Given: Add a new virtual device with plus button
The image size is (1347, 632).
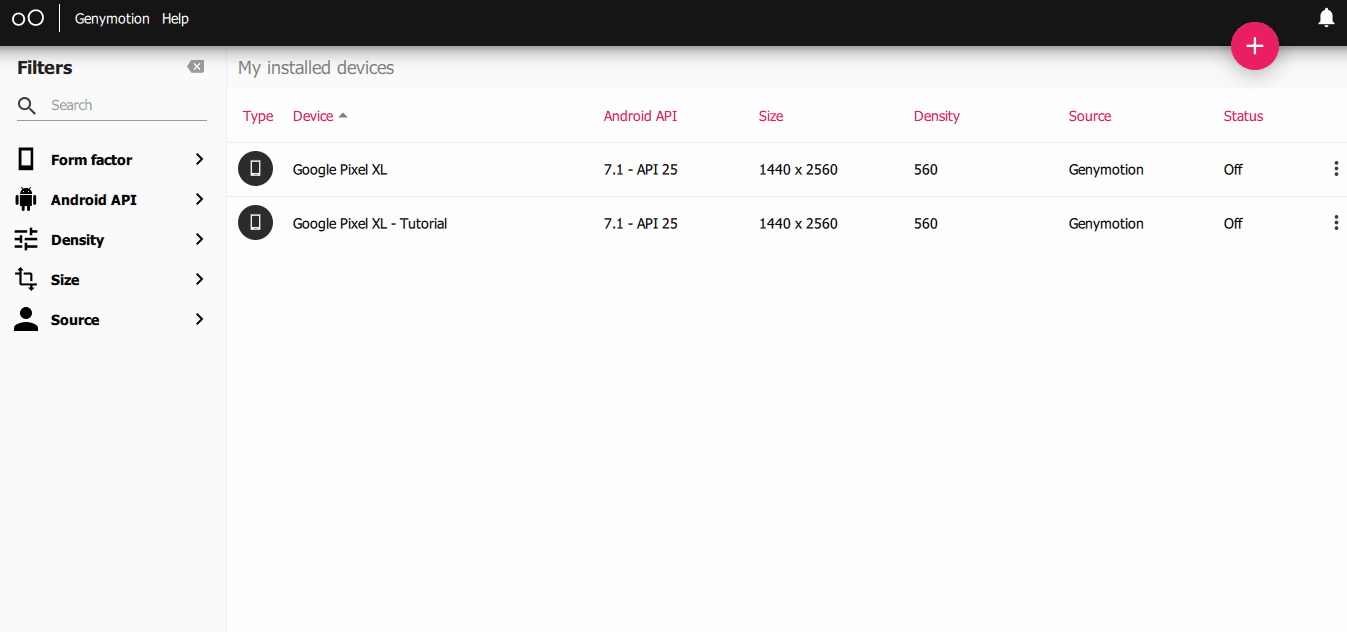Looking at the screenshot, I should (1255, 46).
